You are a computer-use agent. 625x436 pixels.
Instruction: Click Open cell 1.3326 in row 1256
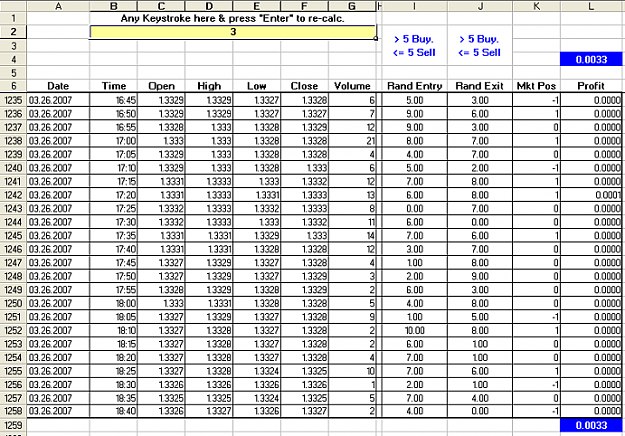[161, 385]
